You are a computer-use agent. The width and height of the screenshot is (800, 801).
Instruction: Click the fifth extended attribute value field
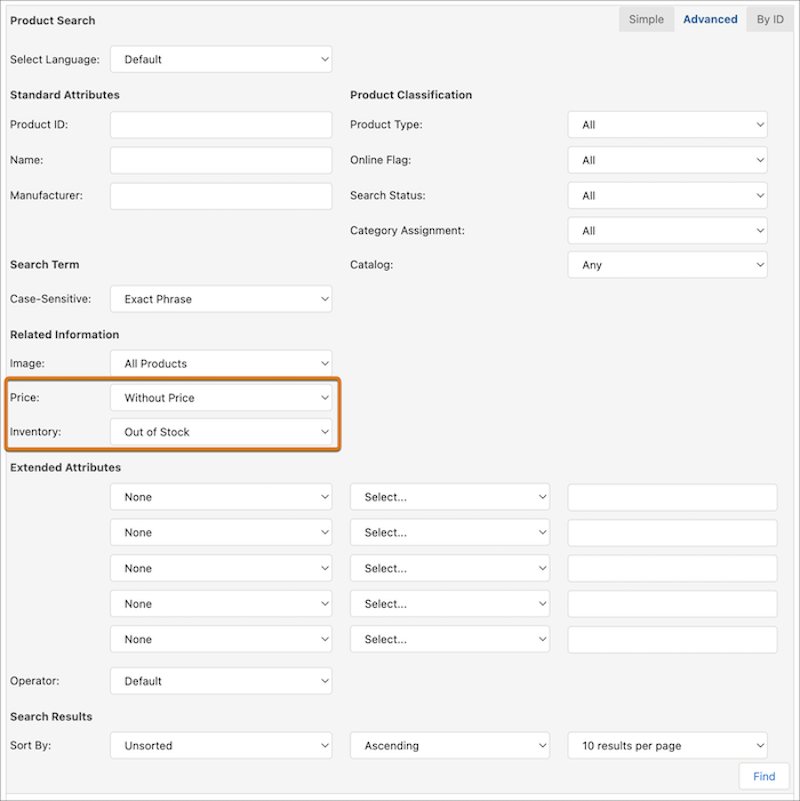click(672, 640)
